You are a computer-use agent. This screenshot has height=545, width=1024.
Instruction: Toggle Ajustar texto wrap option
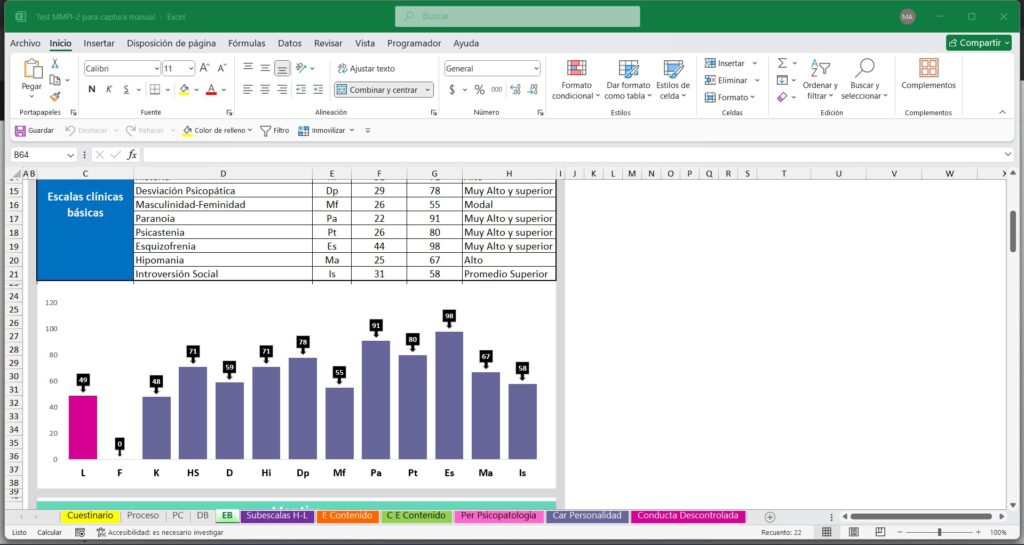pos(366,68)
